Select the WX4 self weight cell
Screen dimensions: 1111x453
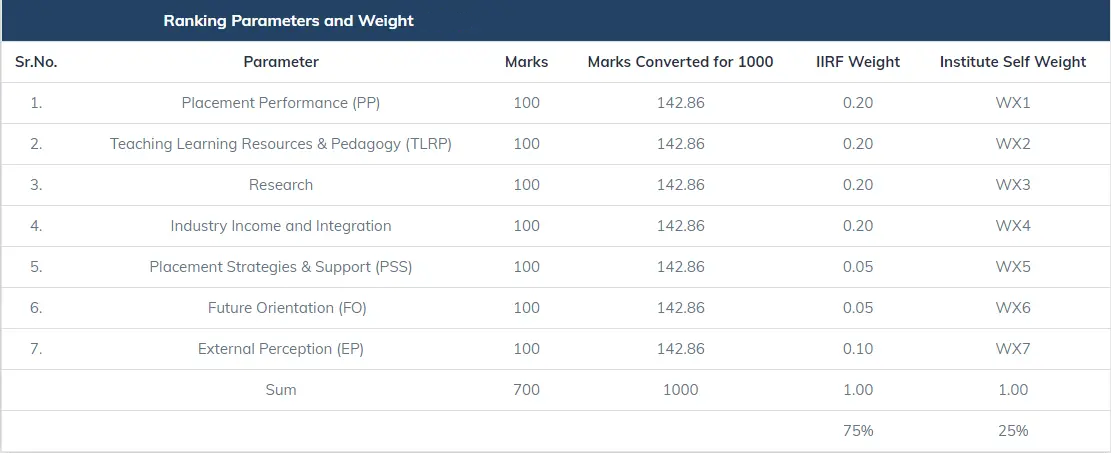[1012, 226]
